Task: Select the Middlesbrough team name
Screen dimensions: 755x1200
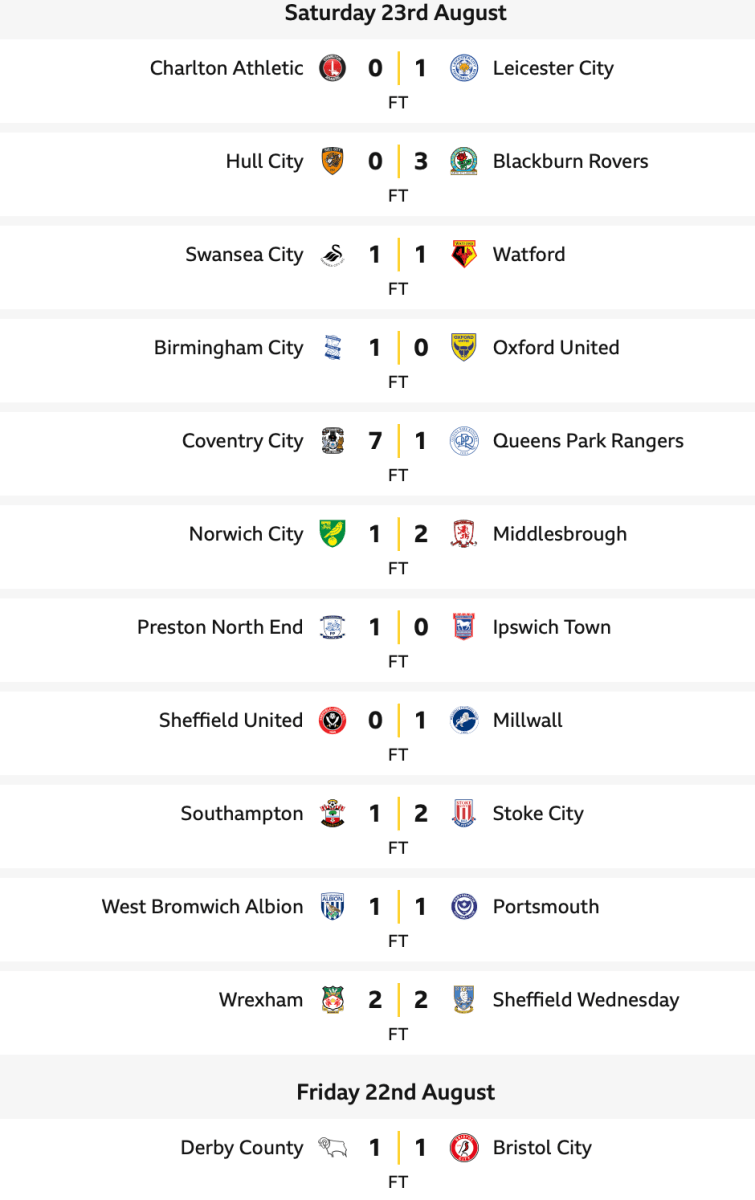Action: (559, 534)
